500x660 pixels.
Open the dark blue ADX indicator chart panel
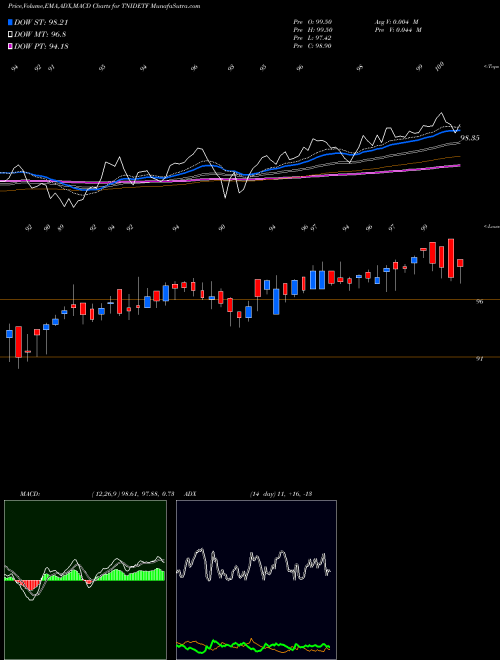point(256,580)
